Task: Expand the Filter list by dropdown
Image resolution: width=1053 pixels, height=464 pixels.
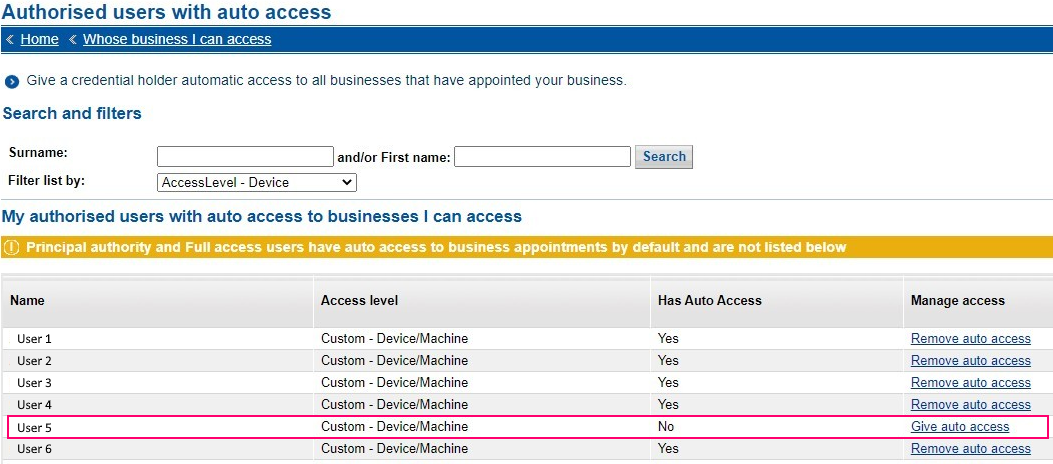Action: point(257,182)
